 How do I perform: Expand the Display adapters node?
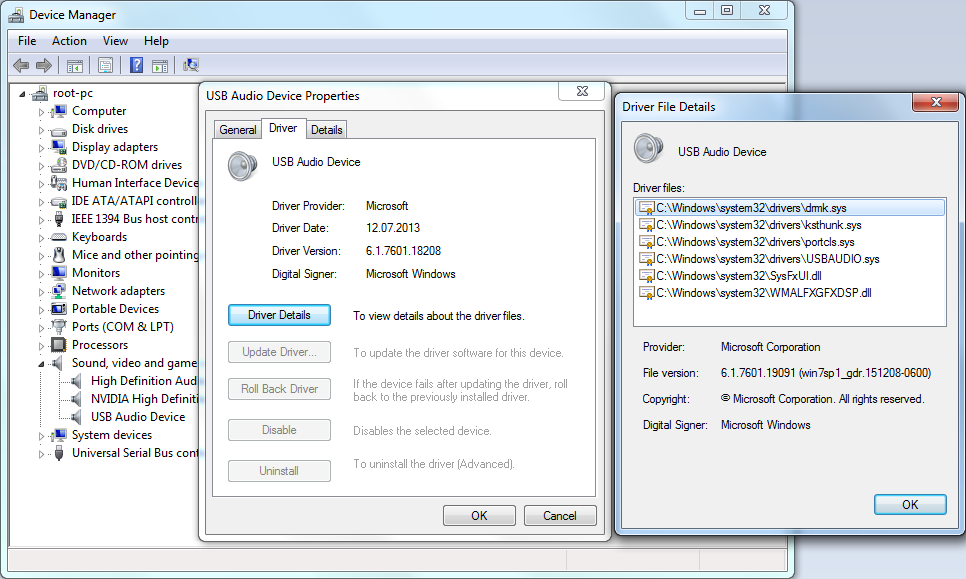42,148
